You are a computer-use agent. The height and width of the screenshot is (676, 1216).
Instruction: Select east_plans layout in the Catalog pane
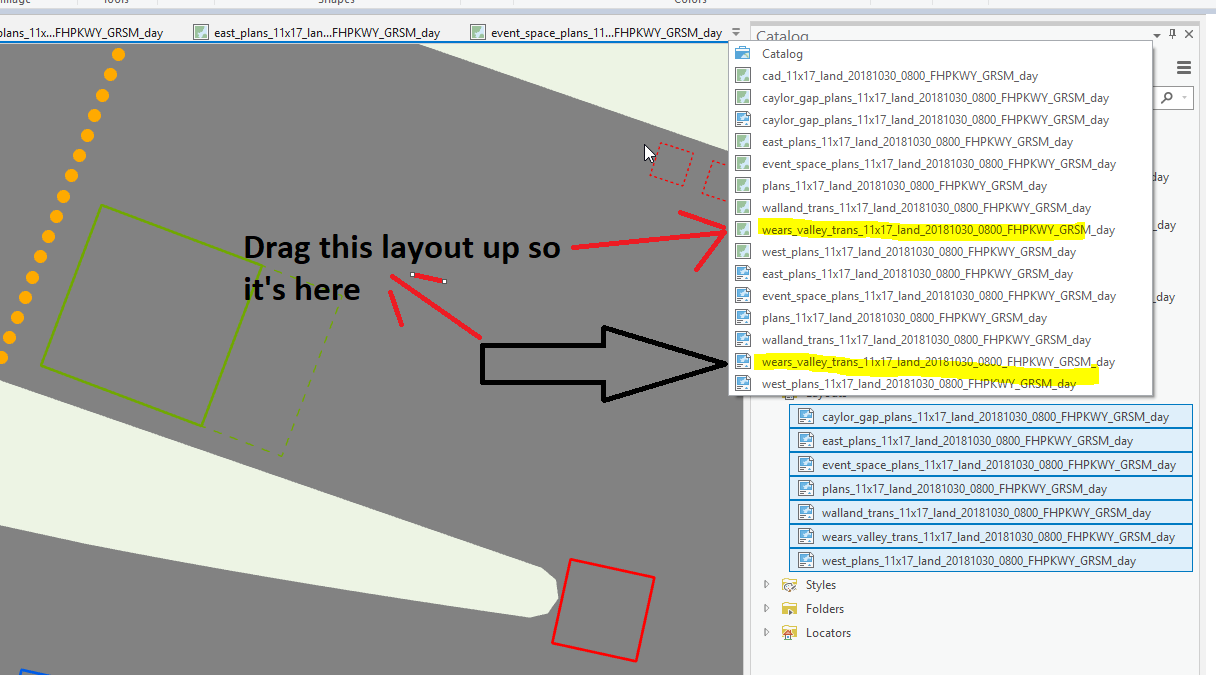tap(991, 441)
